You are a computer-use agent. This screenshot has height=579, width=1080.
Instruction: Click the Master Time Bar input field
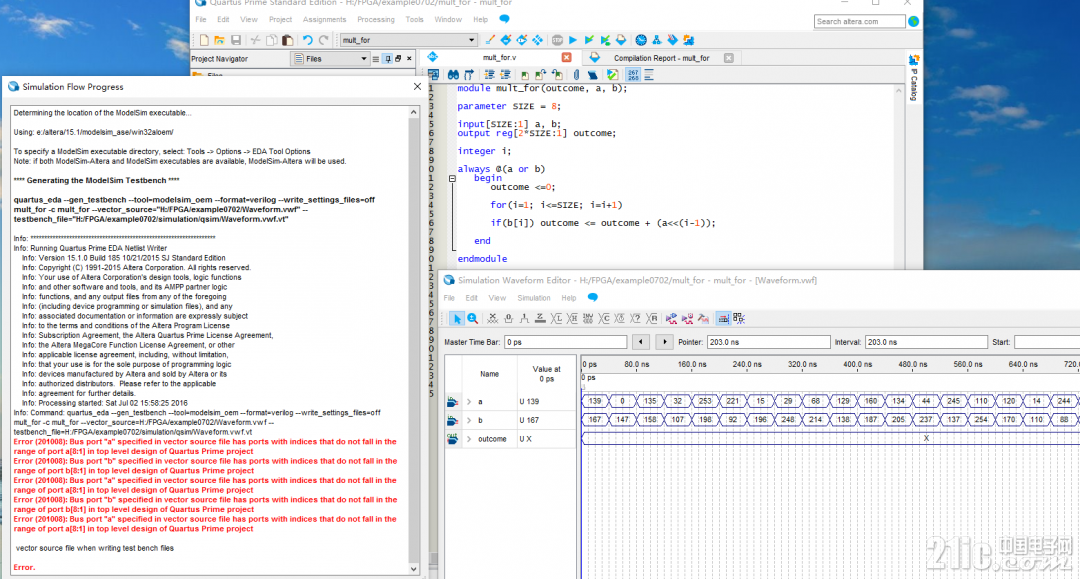(565, 341)
